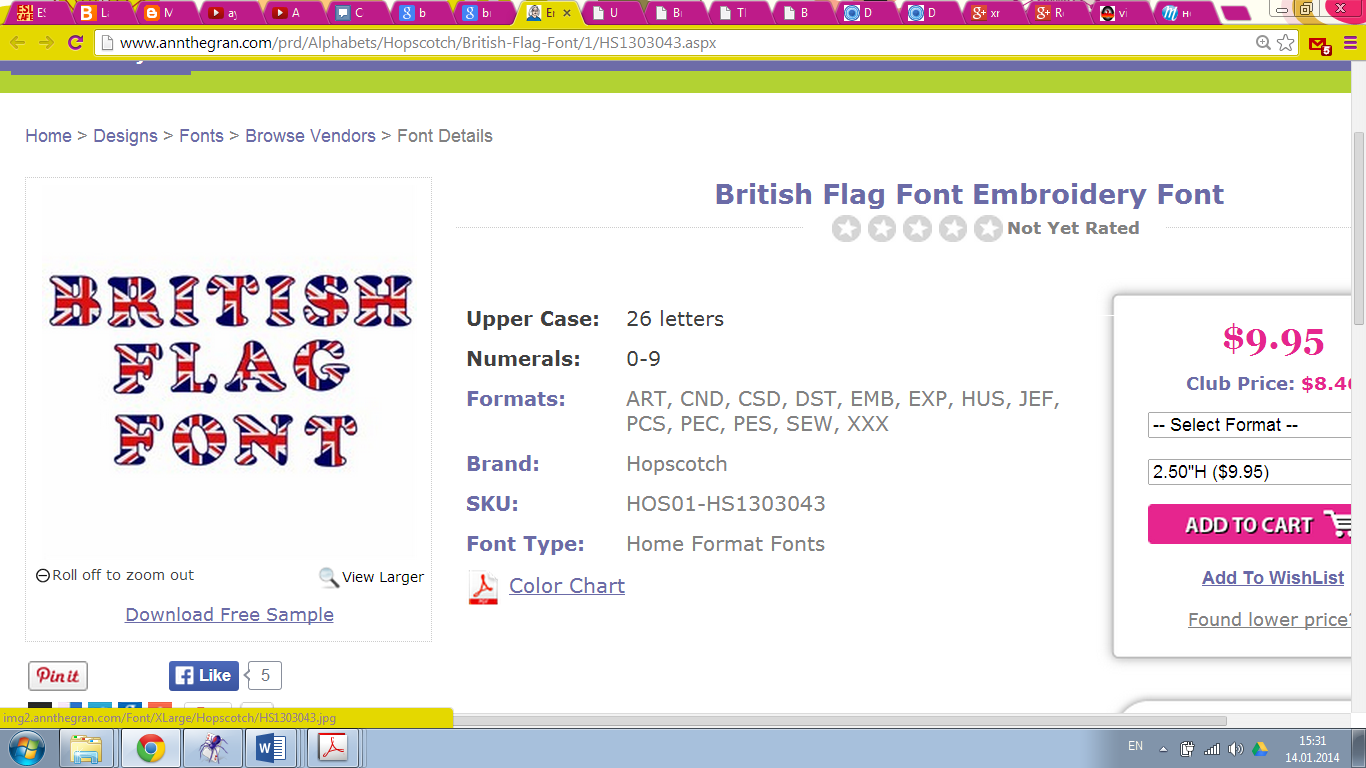The width and height of the screenshot is (1366, 768).
Task: Show hidden tray icons arrow
Action: (x=1163, y=748)
